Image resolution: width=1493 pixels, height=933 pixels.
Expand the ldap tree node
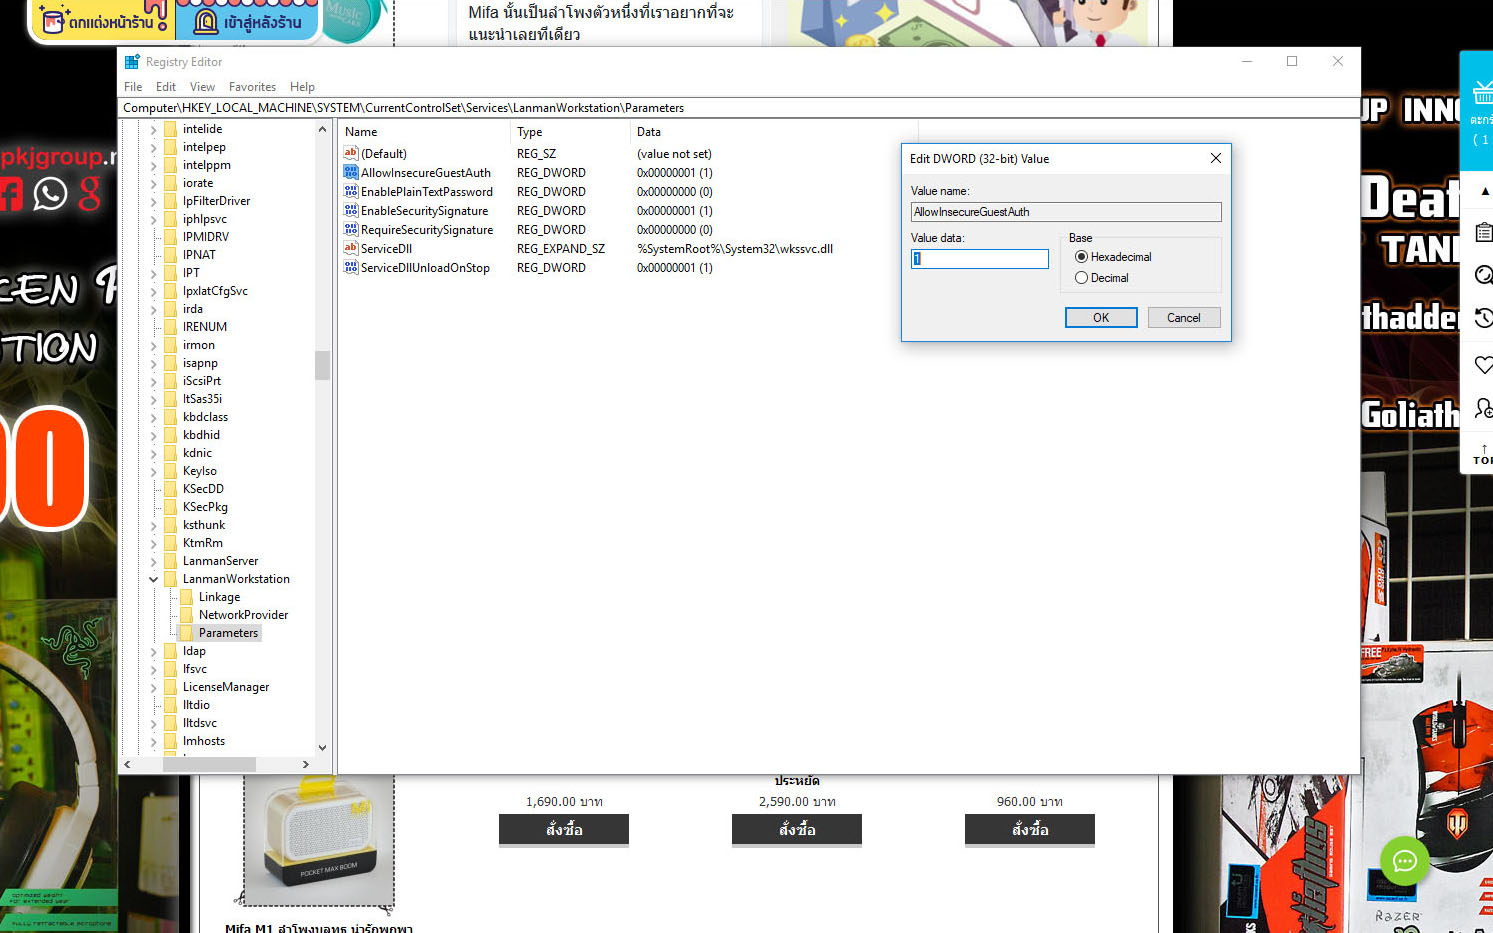pyautogui.click(x=153, y=651)
